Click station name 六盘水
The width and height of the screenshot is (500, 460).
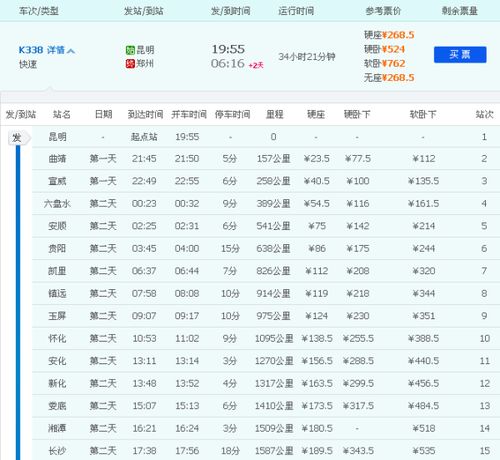pos(57,203)
